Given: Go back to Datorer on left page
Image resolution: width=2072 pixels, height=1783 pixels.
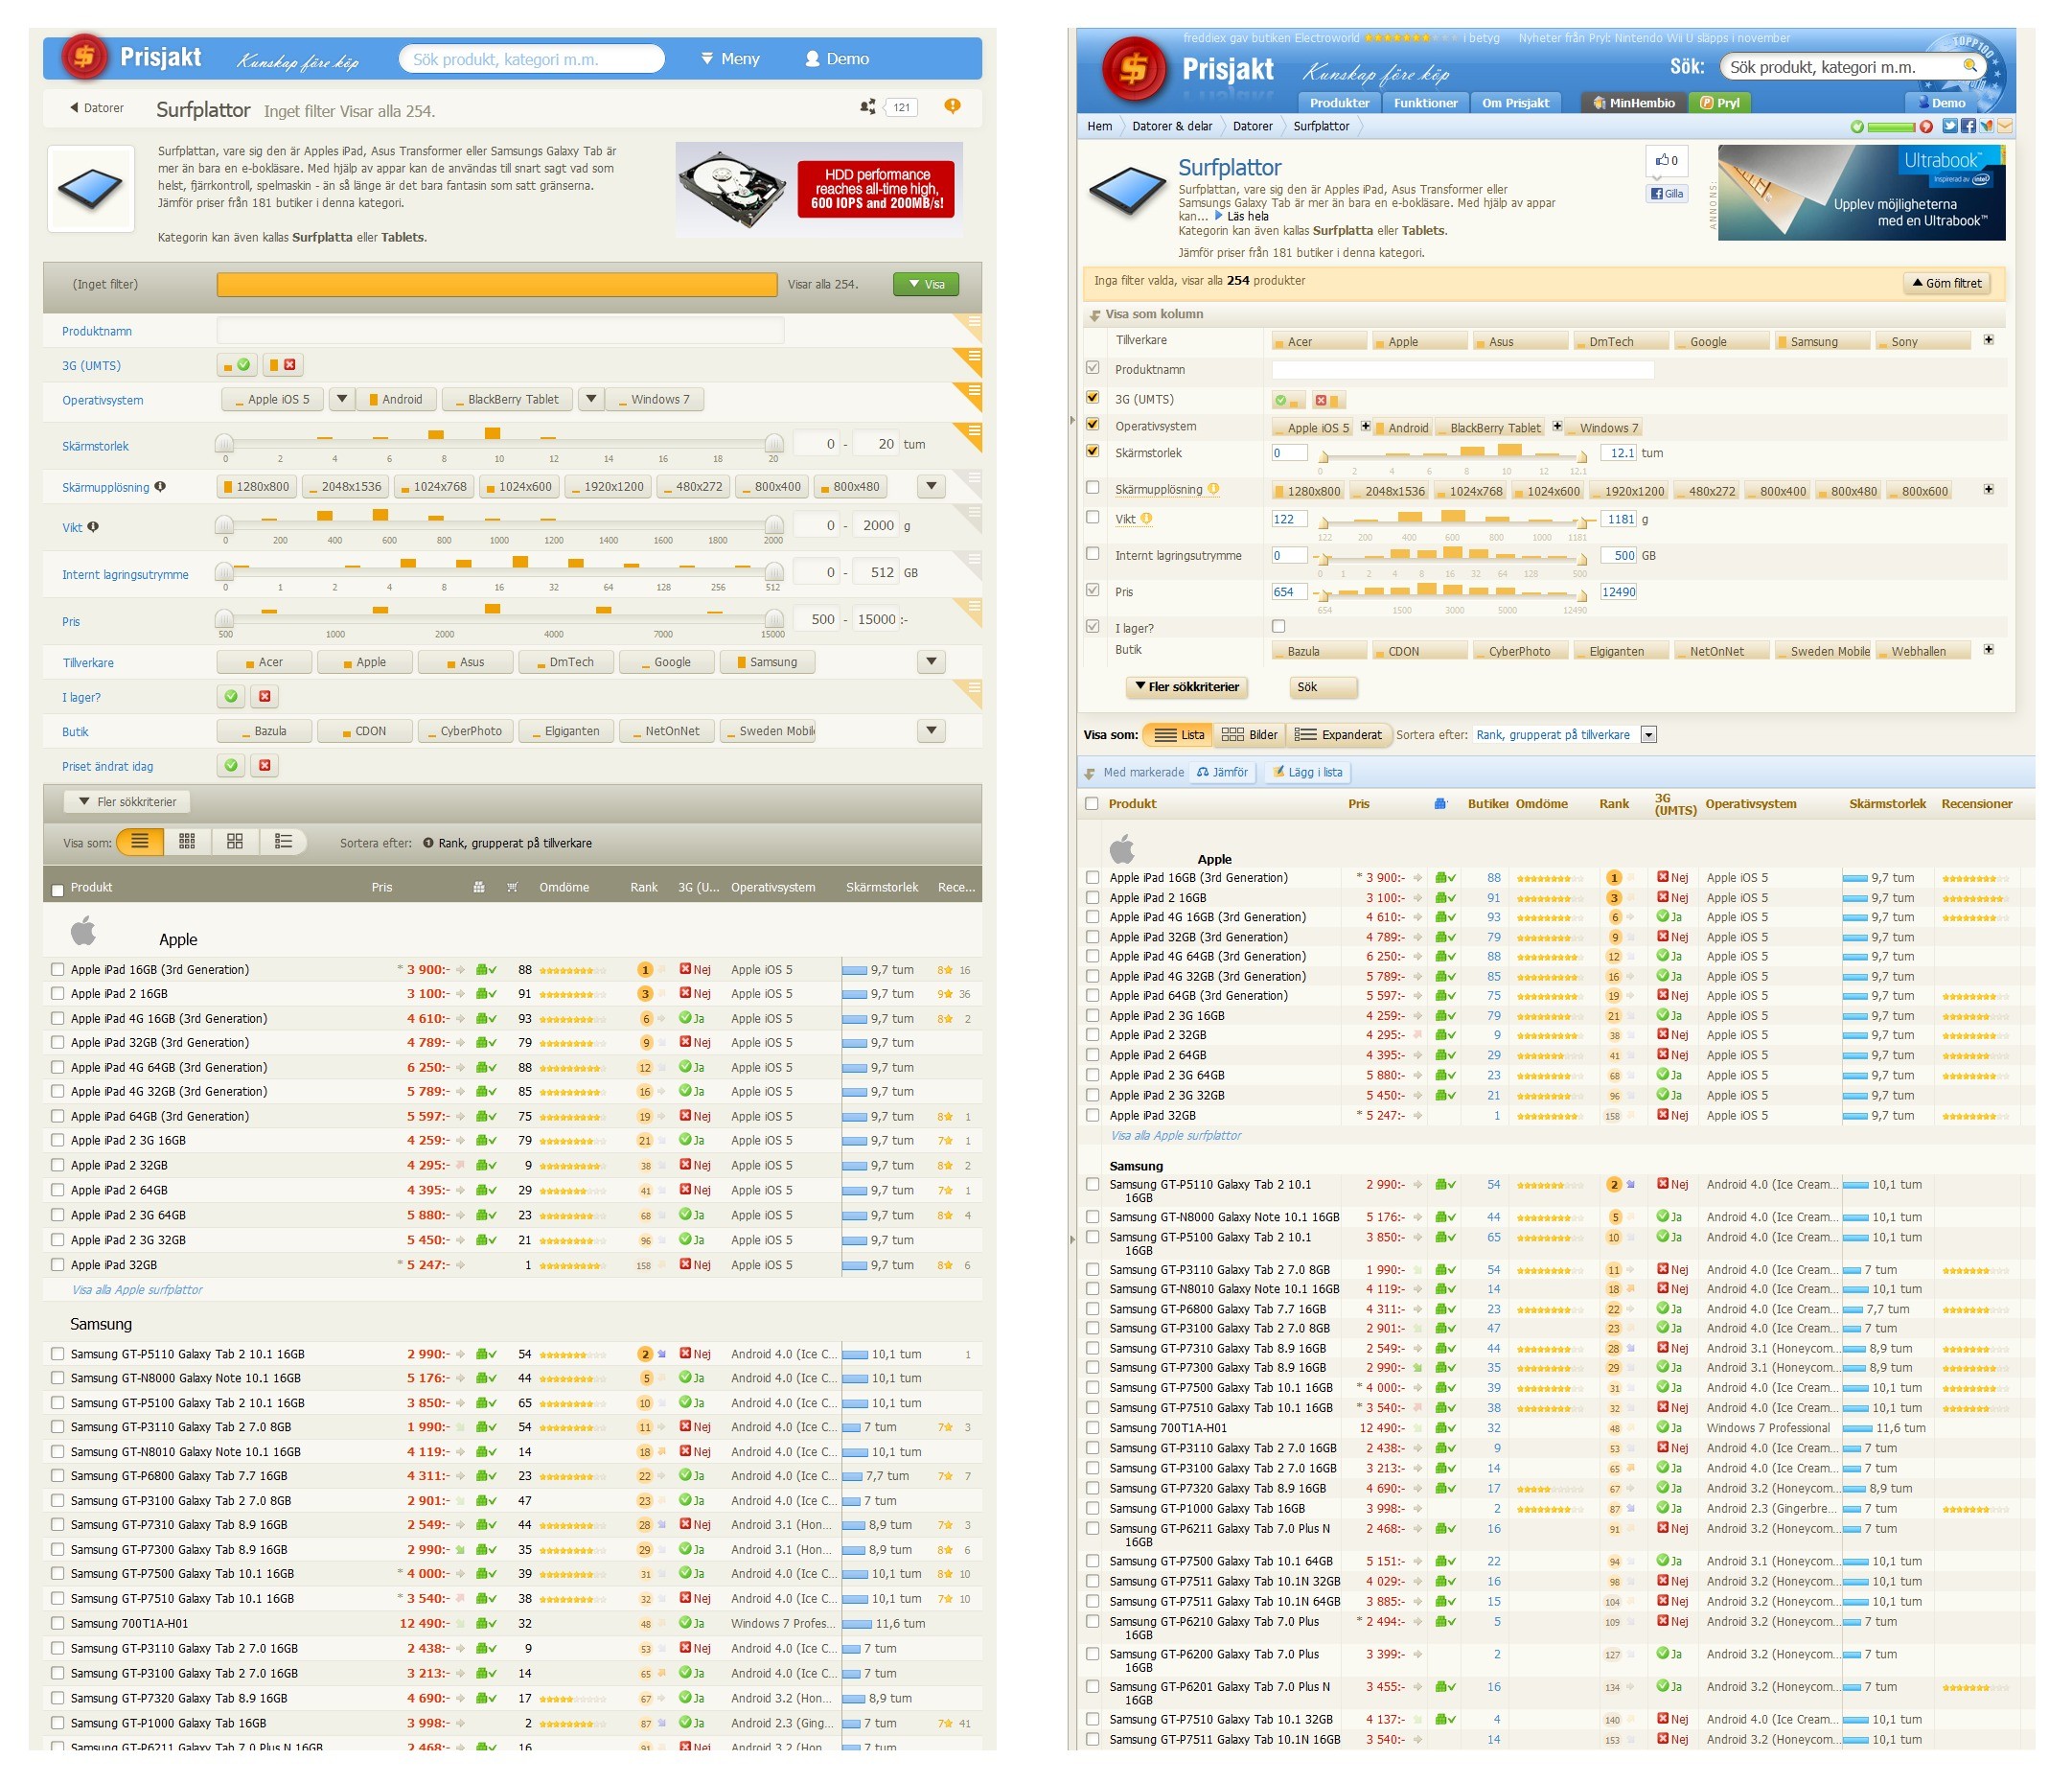Looking at the screenshot, I should (97, 108).
